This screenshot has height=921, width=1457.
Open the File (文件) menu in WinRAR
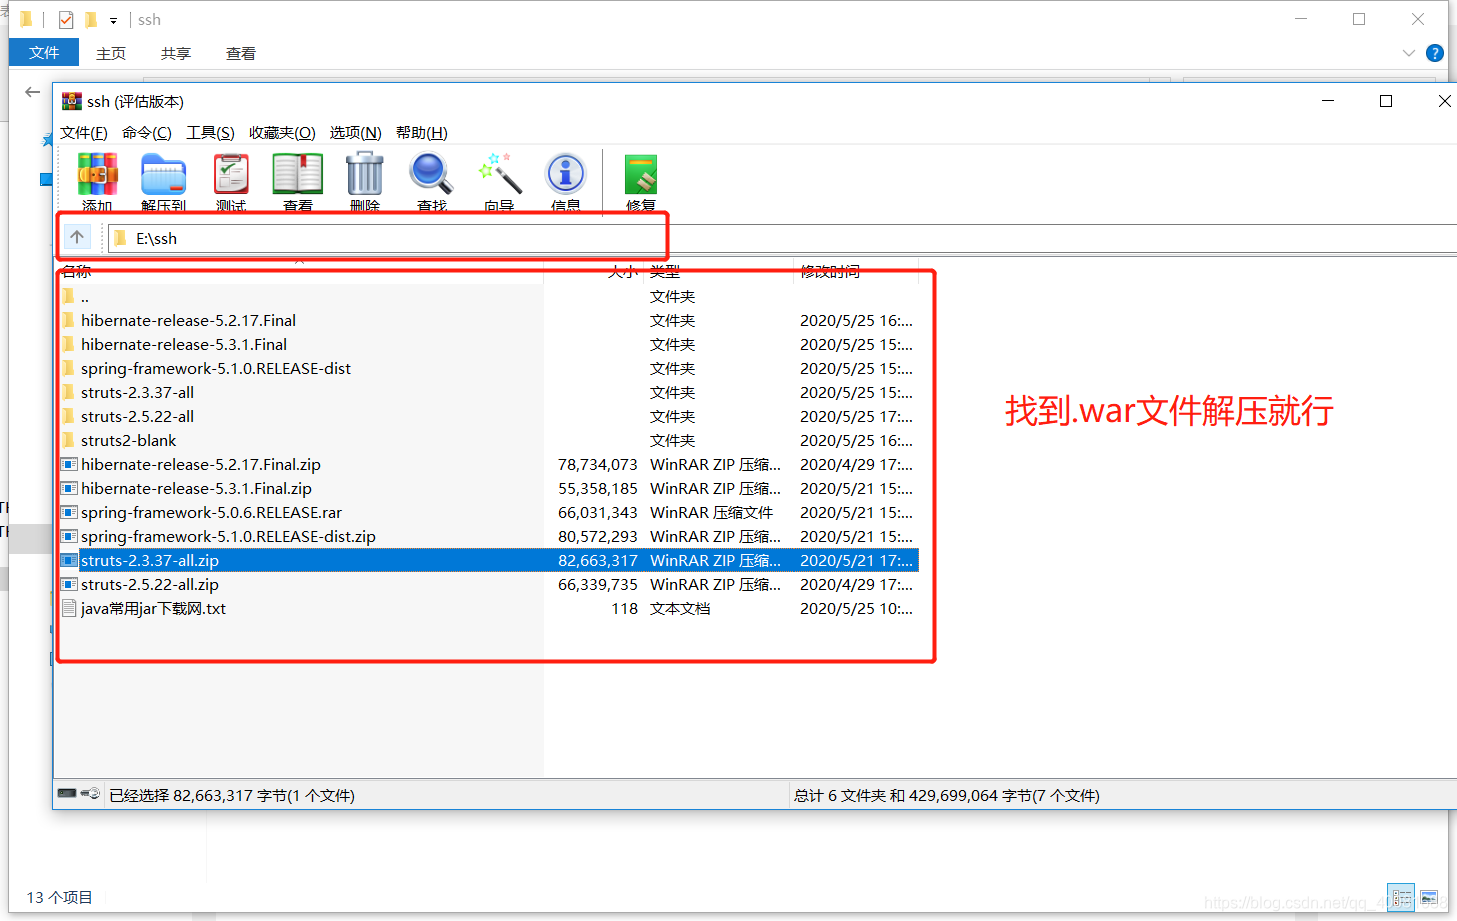(84, 133)
